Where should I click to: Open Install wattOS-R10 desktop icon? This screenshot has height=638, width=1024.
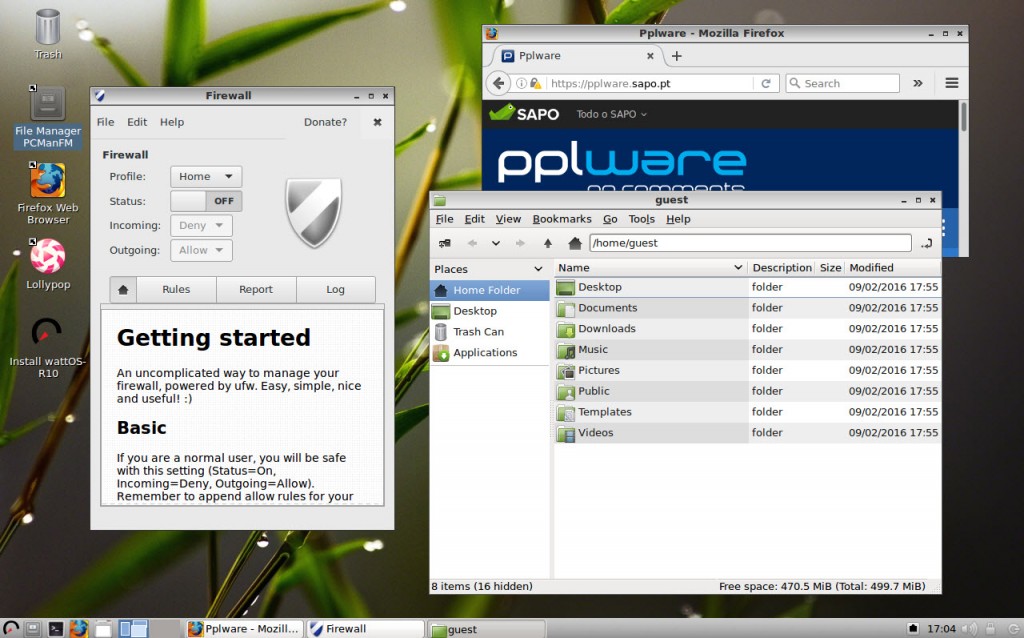point(48,347)
